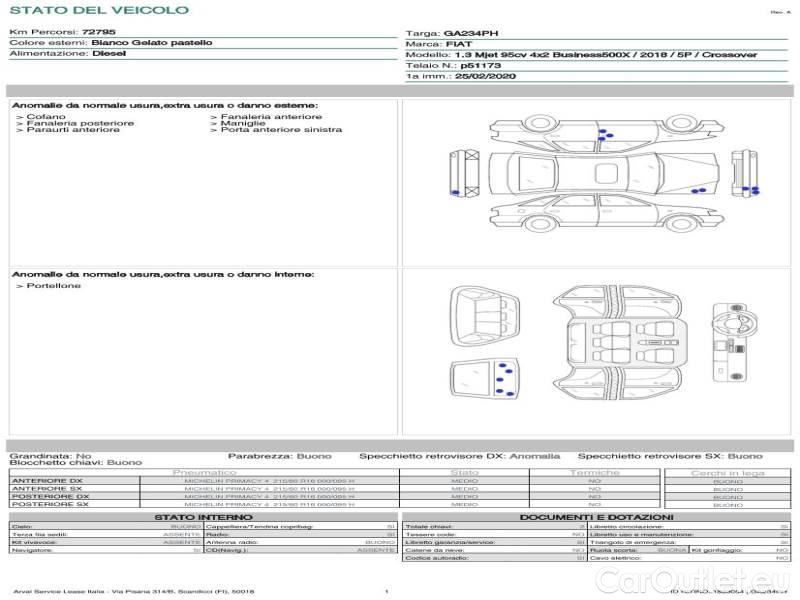The width and height of the screenshot is (800, 600).
Task: Select the Parabrezza: Buono status
Action: point(280,456)
